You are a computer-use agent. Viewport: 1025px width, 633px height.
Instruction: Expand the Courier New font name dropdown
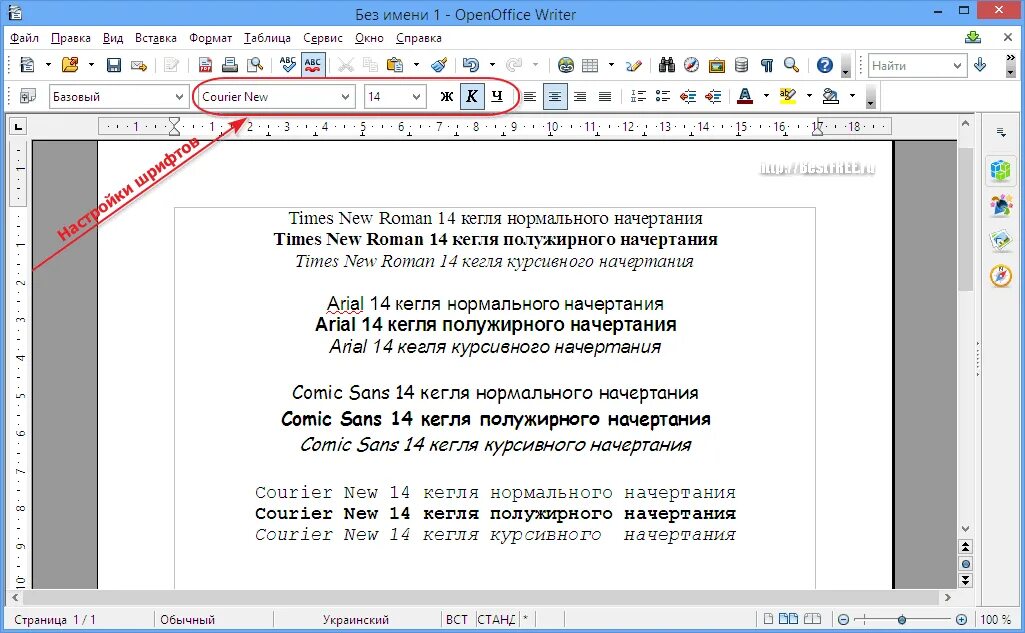(x=345, y=97)
